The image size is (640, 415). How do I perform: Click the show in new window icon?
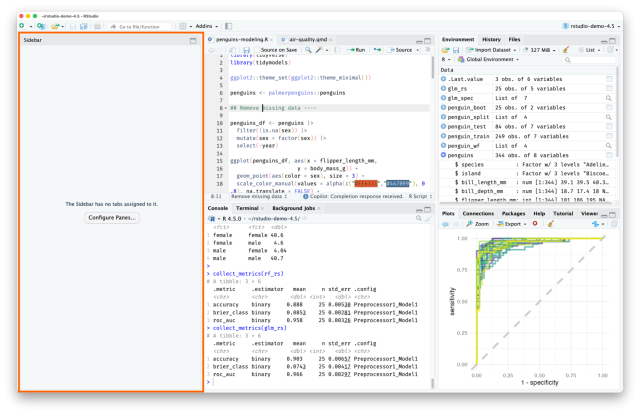(232, 50)
